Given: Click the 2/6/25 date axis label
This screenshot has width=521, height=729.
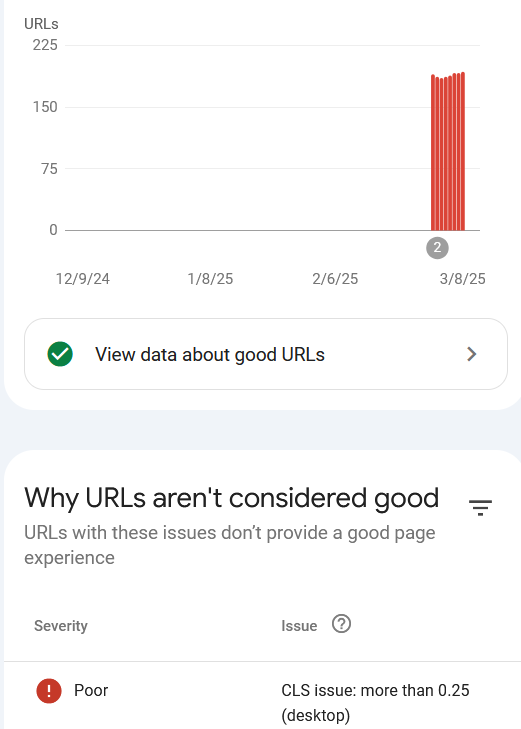Looking at the screenshot, I should [x=335, y=279].
